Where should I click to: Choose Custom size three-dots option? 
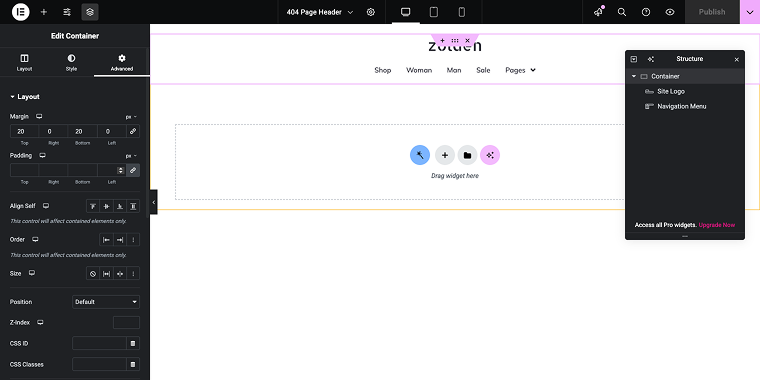(x=133, y=273)
